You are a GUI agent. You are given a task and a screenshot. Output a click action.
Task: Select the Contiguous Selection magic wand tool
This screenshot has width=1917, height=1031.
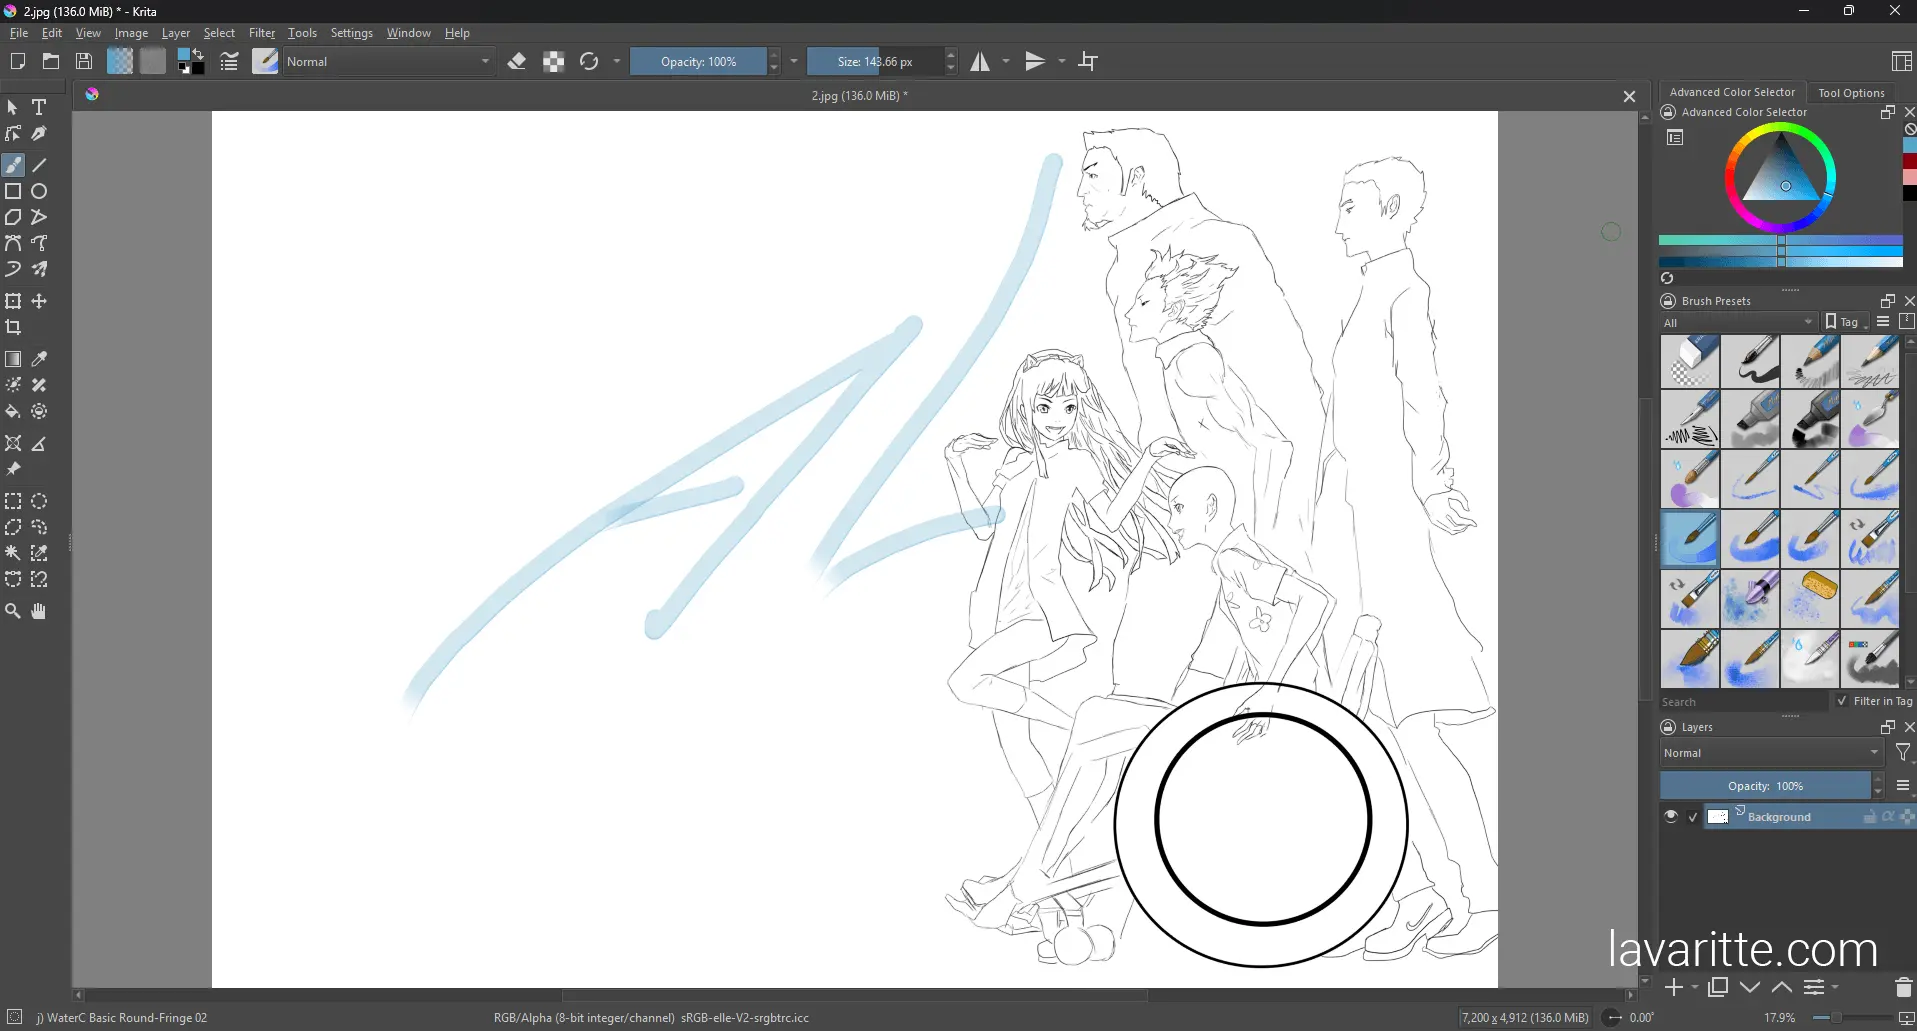(13, 553)
